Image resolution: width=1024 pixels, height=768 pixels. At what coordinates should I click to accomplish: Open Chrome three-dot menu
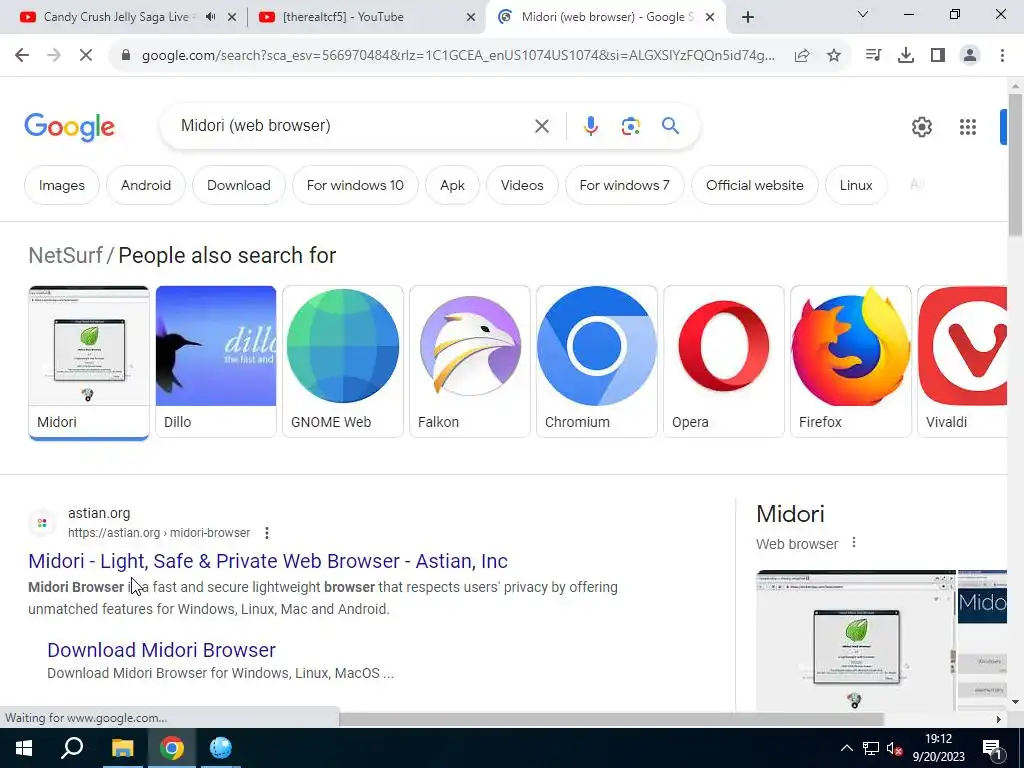tap(1002, 56)
